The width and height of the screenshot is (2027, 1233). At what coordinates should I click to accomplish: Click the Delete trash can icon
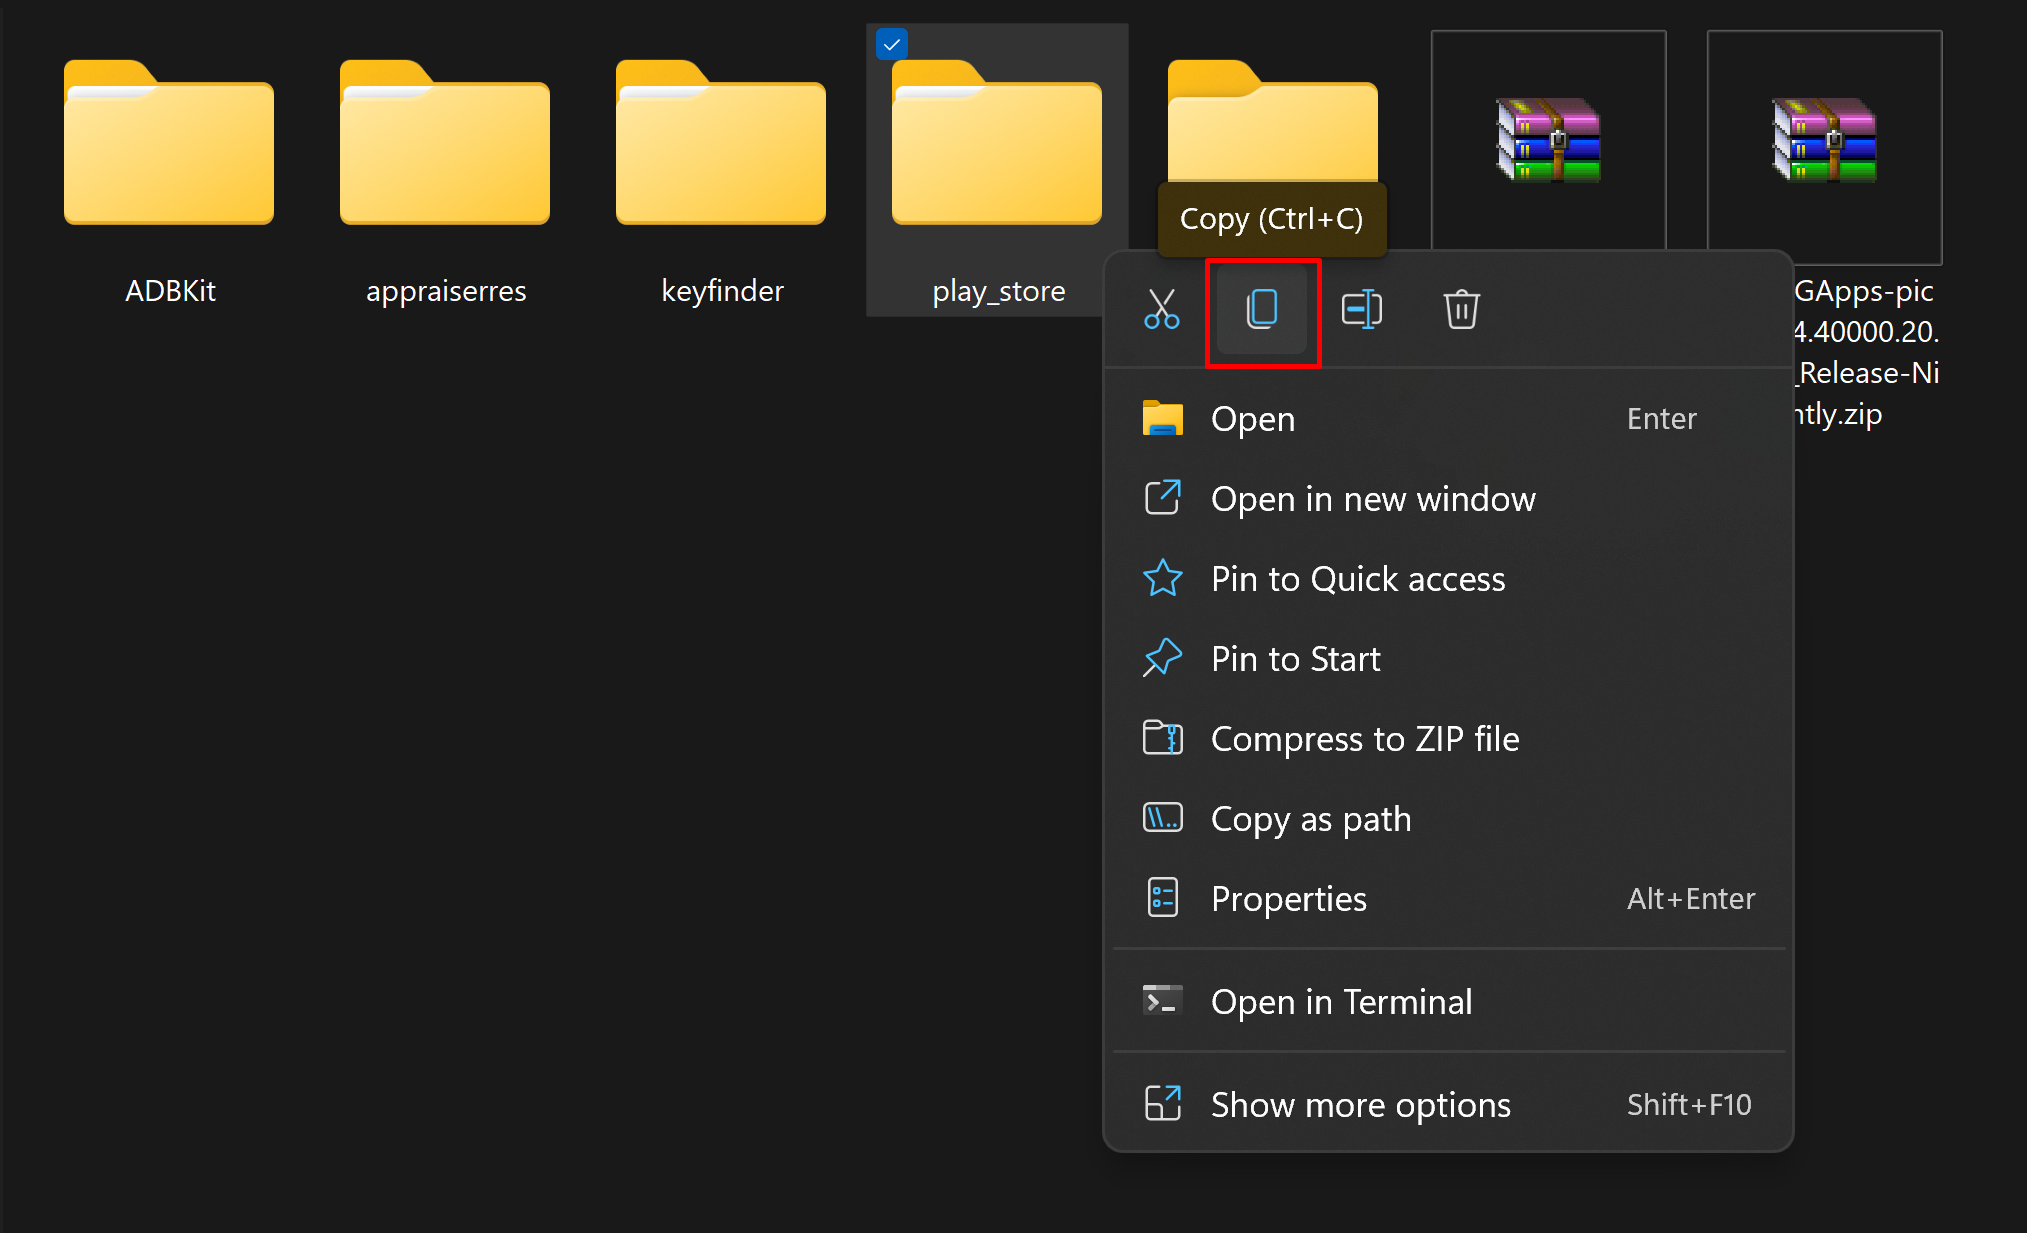click(x=1461, y=309)
